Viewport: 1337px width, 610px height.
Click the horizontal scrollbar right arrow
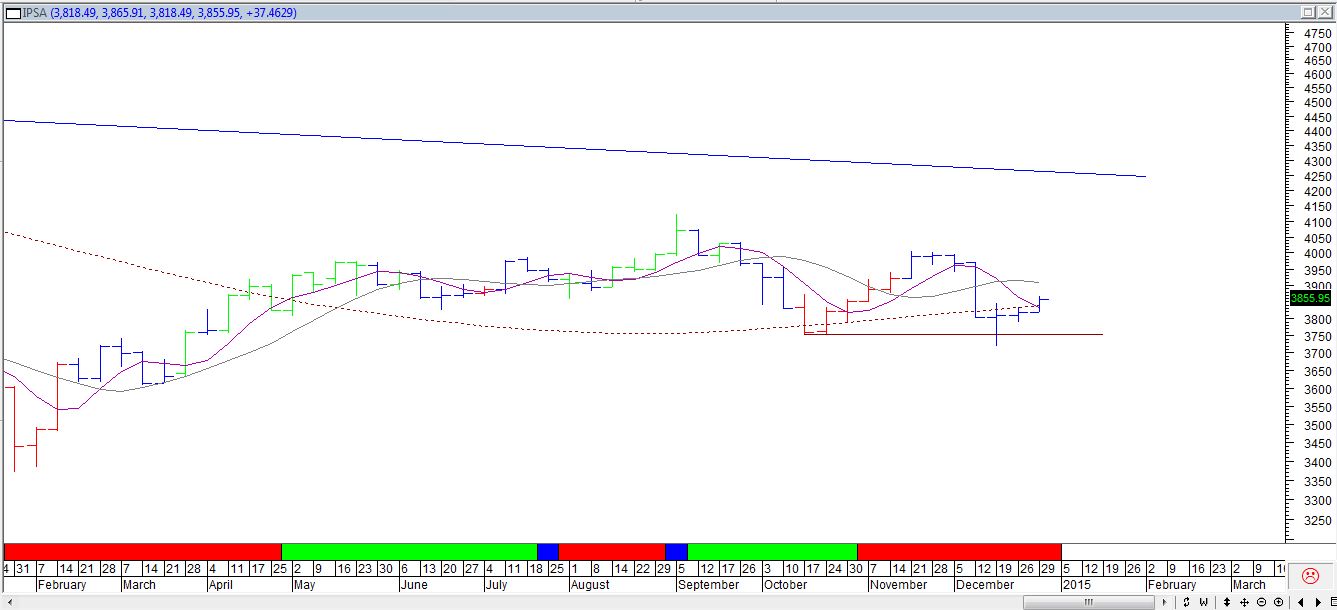pyautogui.click(x=1164, y=602)
